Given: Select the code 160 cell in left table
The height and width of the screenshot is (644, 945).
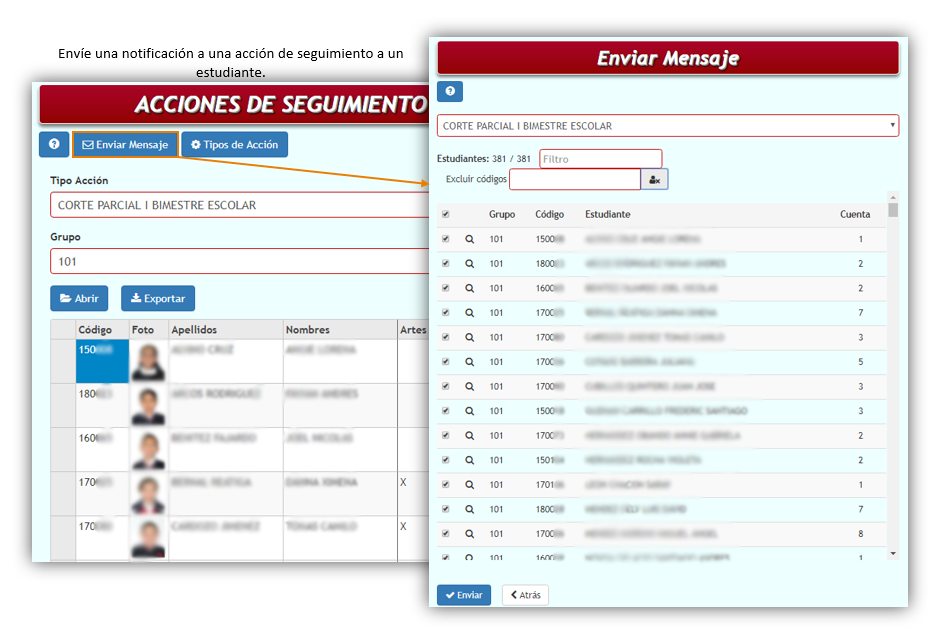Looking at the screenshot, I should point(102,450).
